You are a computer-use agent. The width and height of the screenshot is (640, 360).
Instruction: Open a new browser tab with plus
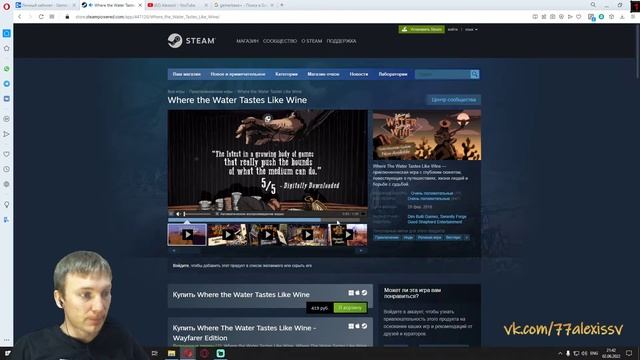pos(282,5)
